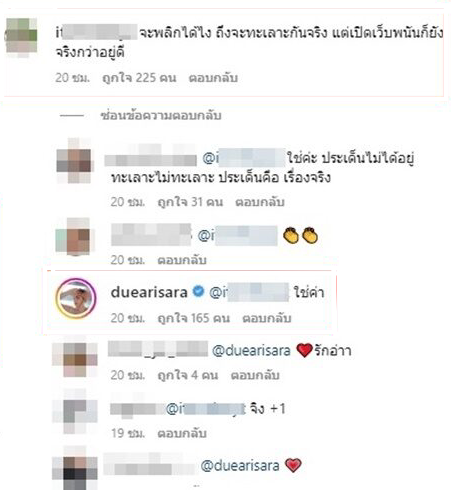Click the verified badge beside duearisara
The width and height of the screenshot is (451, 490).
click(x=199, y=291)
